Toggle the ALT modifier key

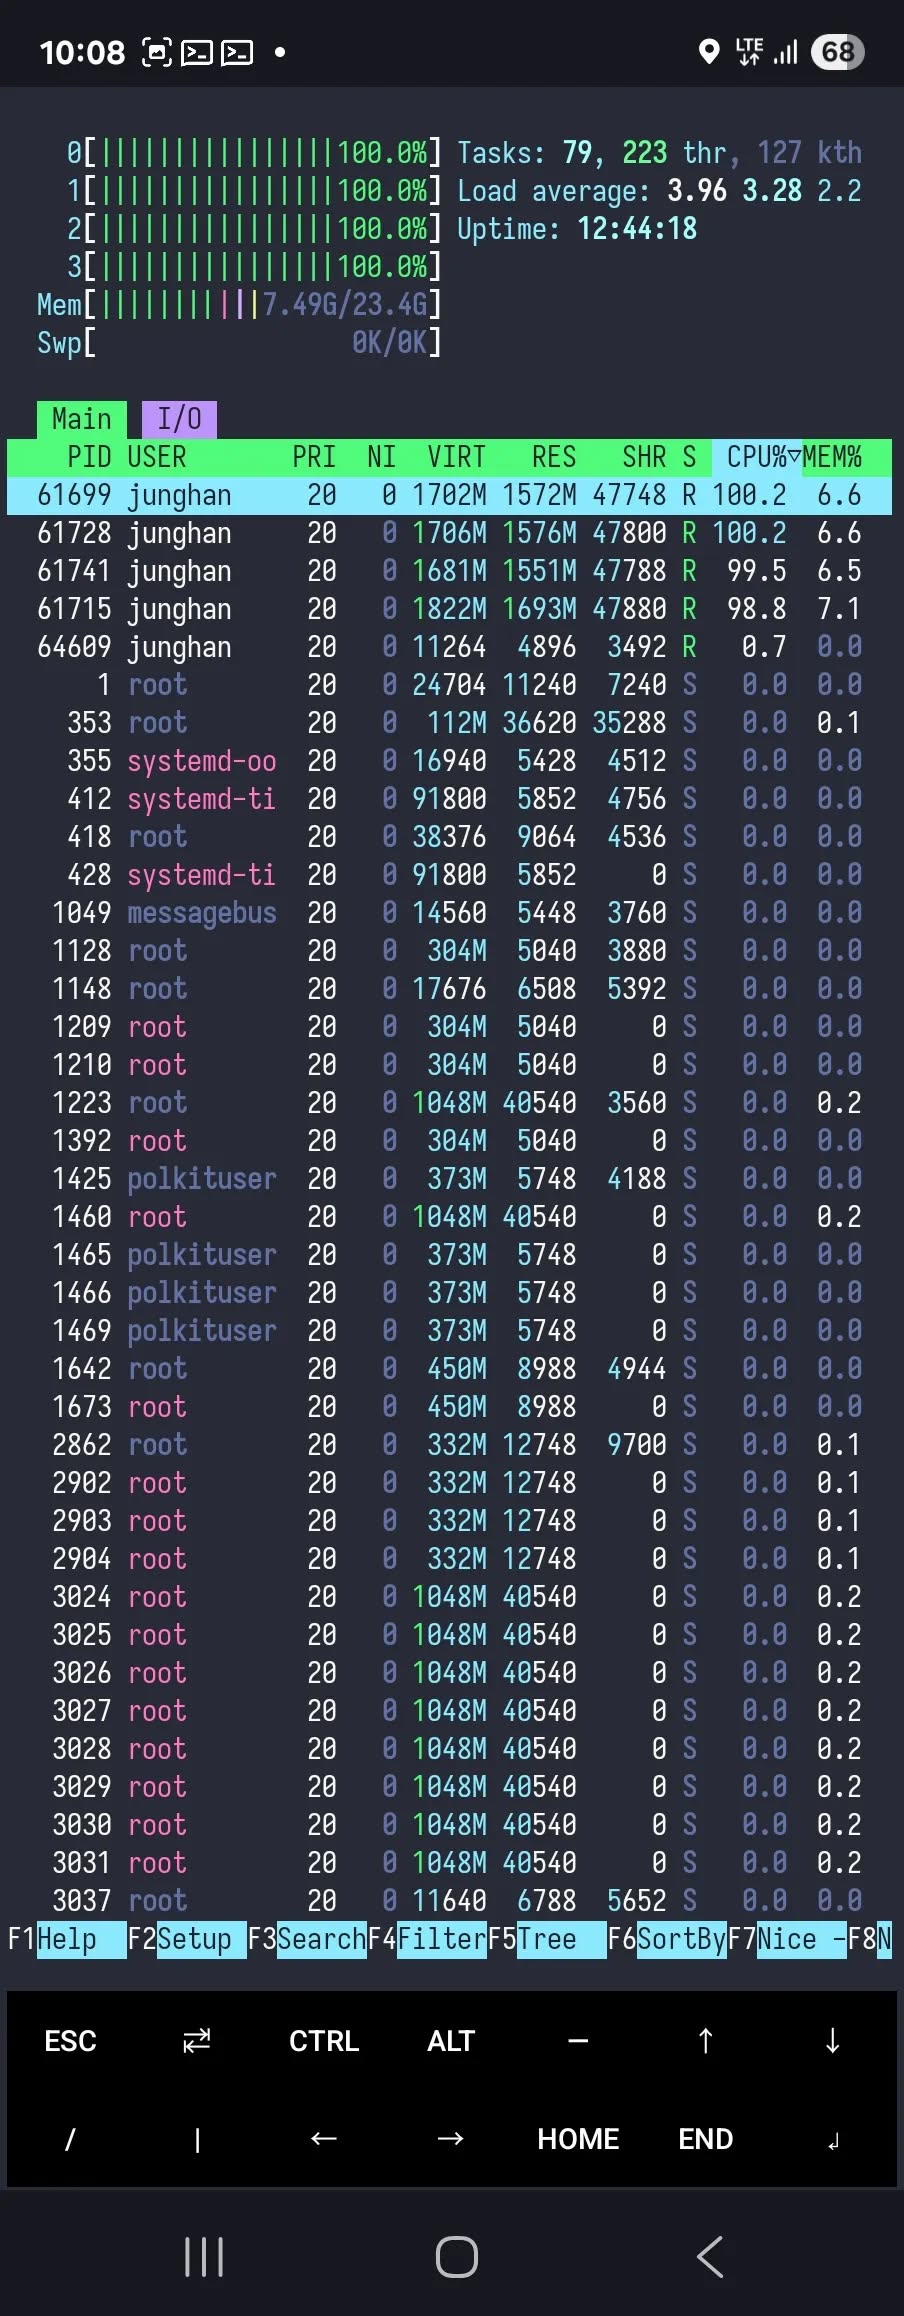[451, 2041]
